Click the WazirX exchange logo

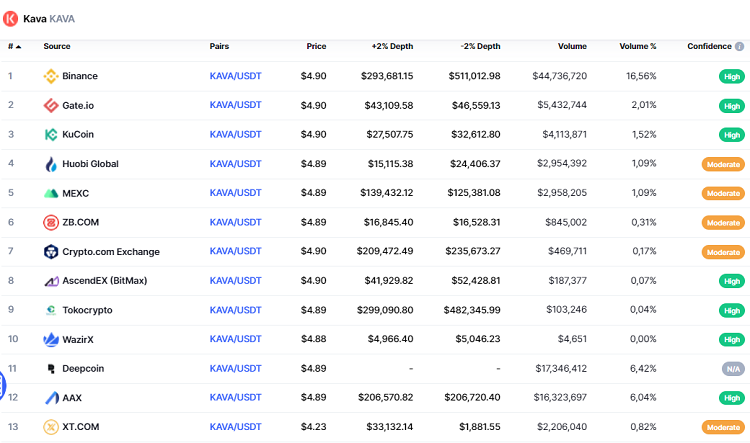click(51, 340)
